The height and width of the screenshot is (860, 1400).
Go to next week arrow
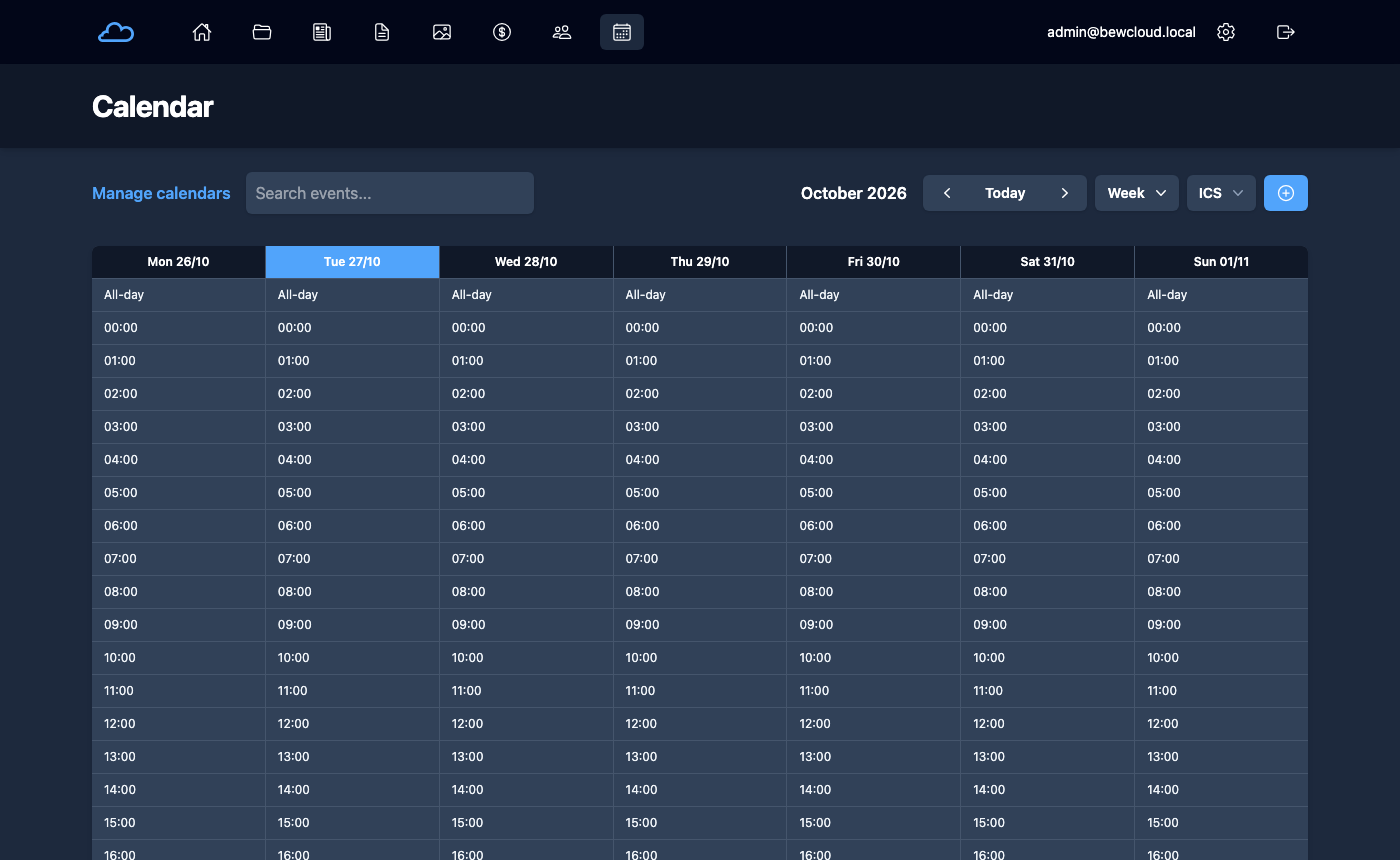[x=1065, y=193]
